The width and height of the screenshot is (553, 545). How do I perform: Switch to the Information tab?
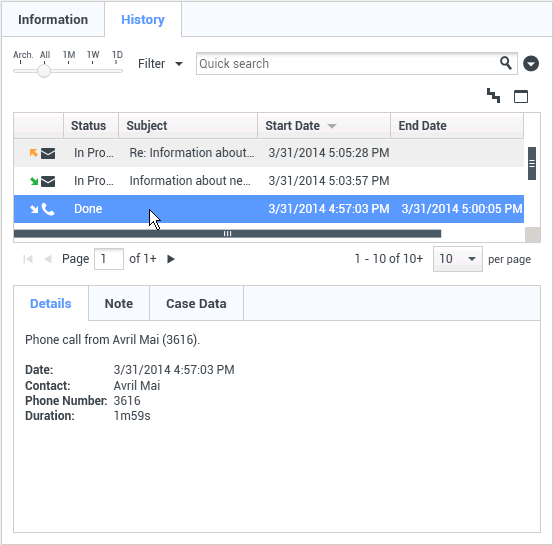(53, 19)
